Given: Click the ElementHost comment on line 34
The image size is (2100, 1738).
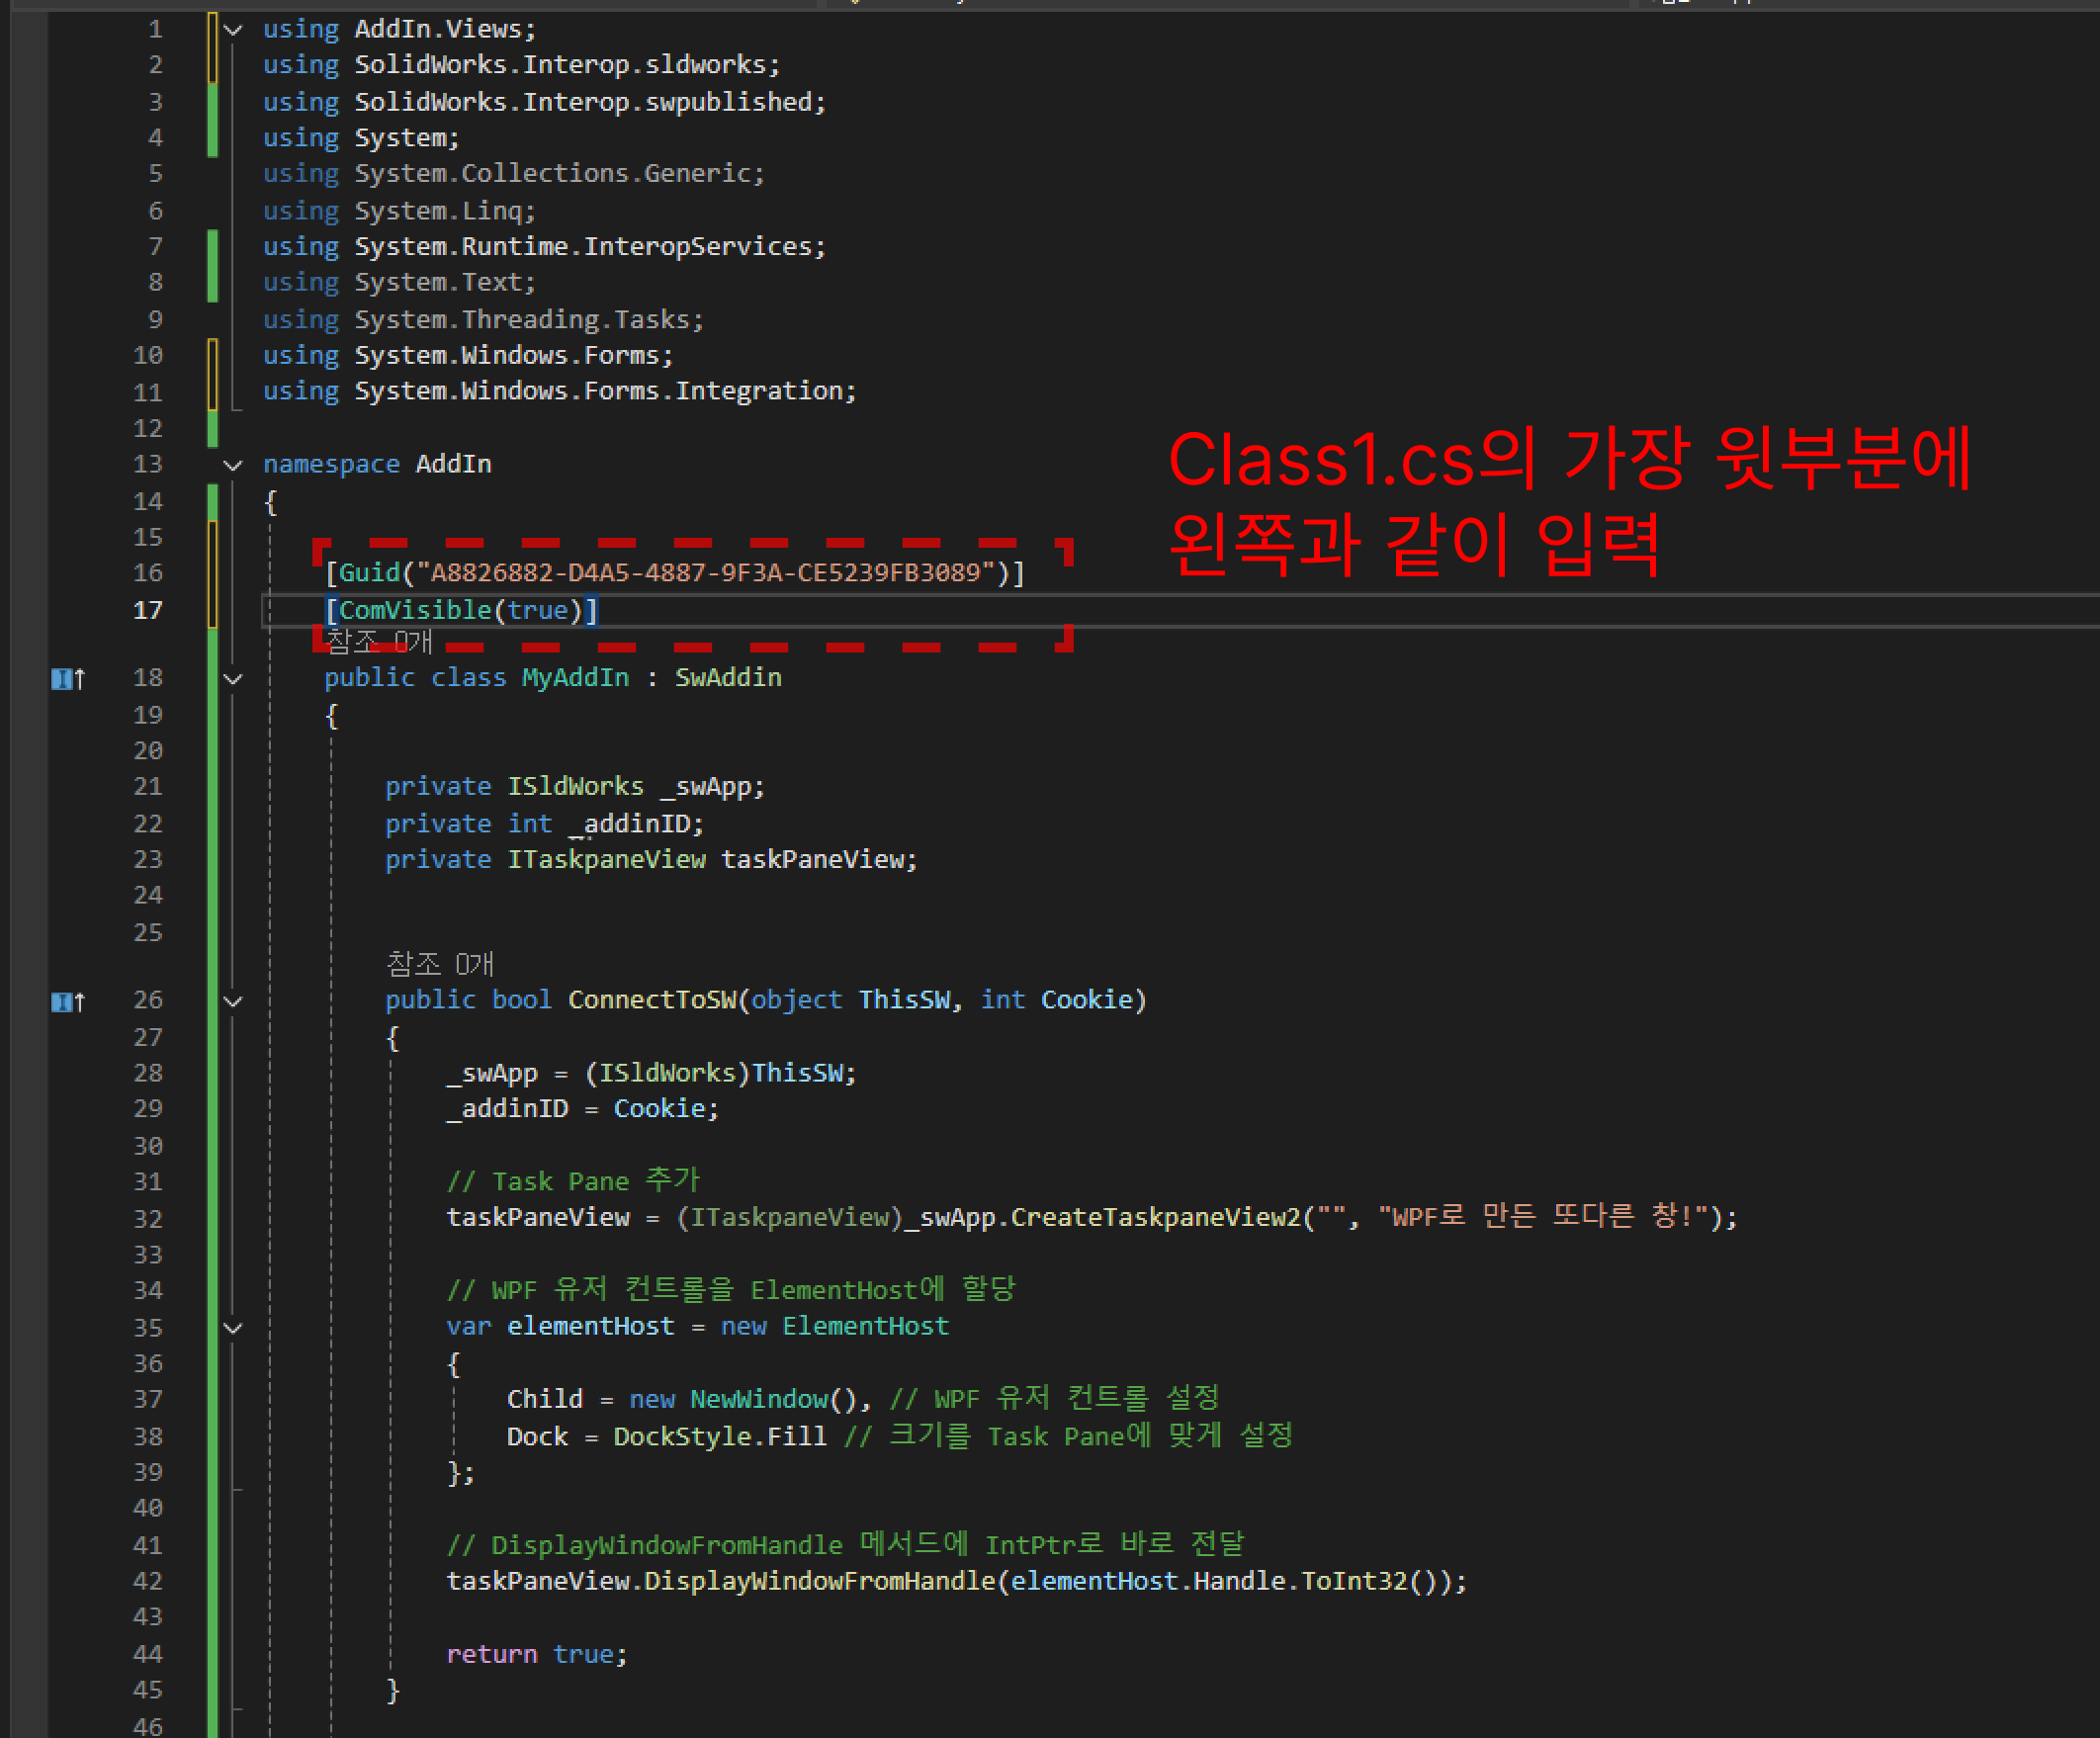Looking at the screenshot, I should (731, 1290).
